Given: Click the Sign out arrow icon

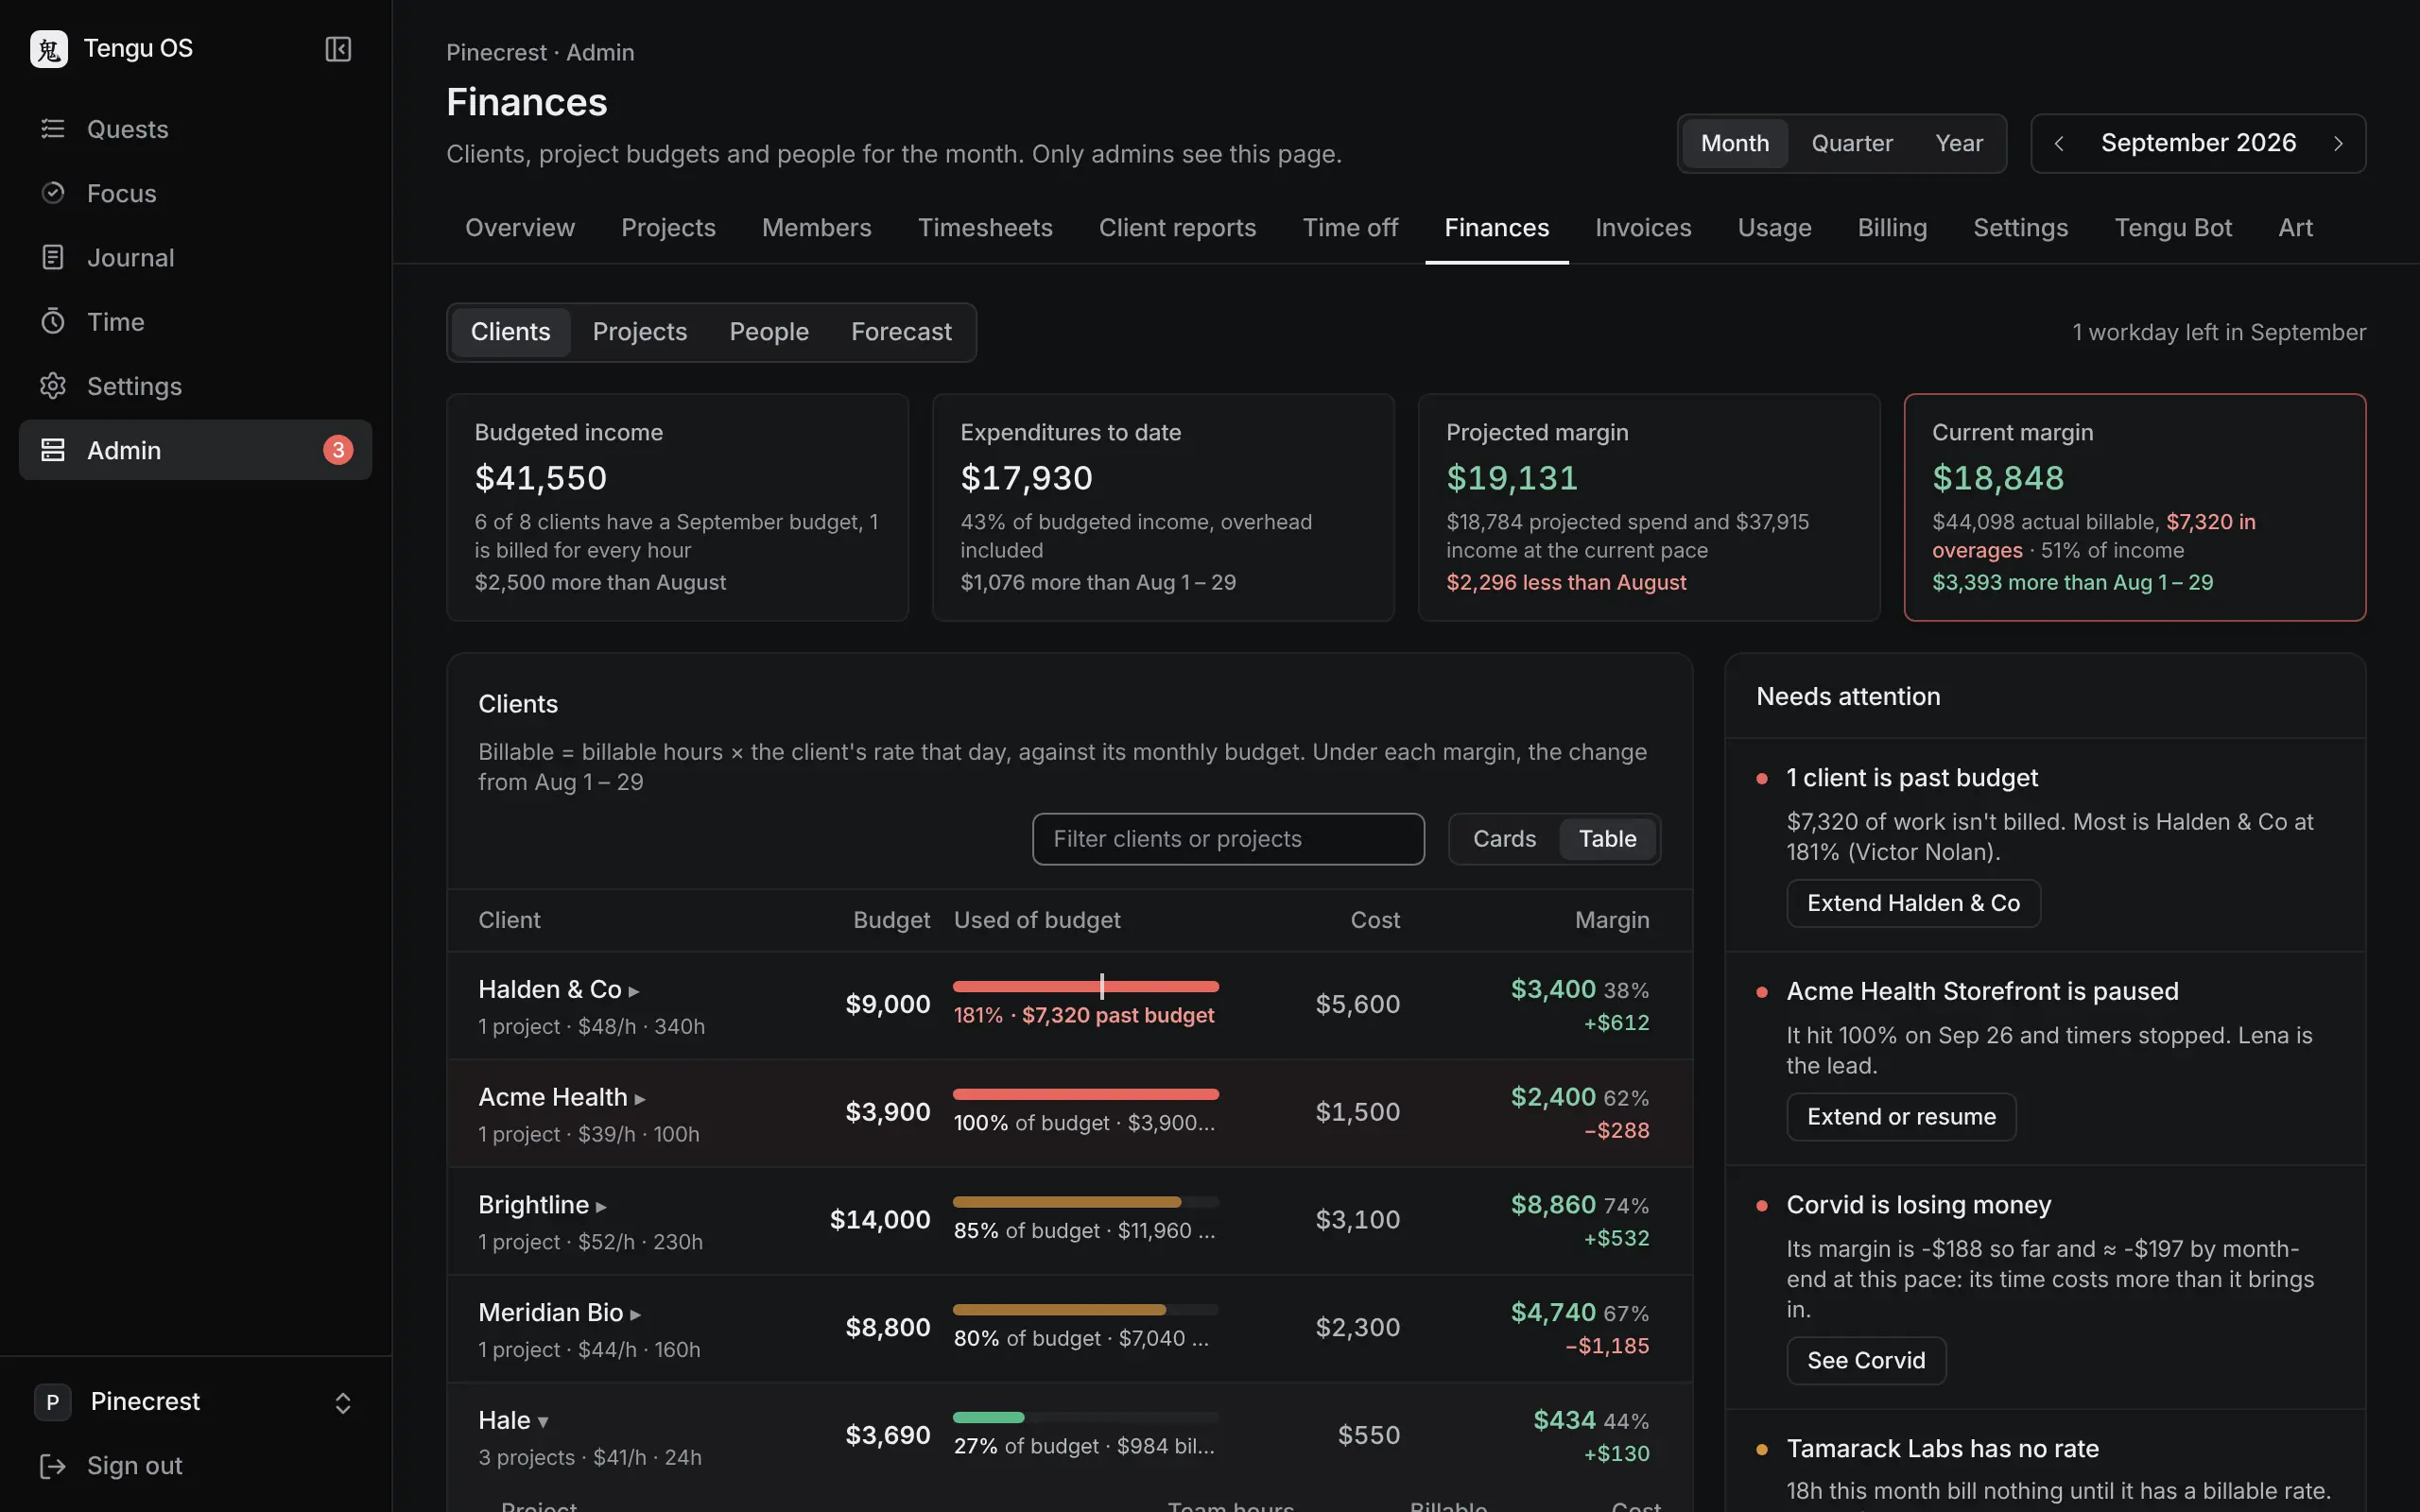Looking at the screenshot, I should pyautogui.click(x=52, y=1466).
